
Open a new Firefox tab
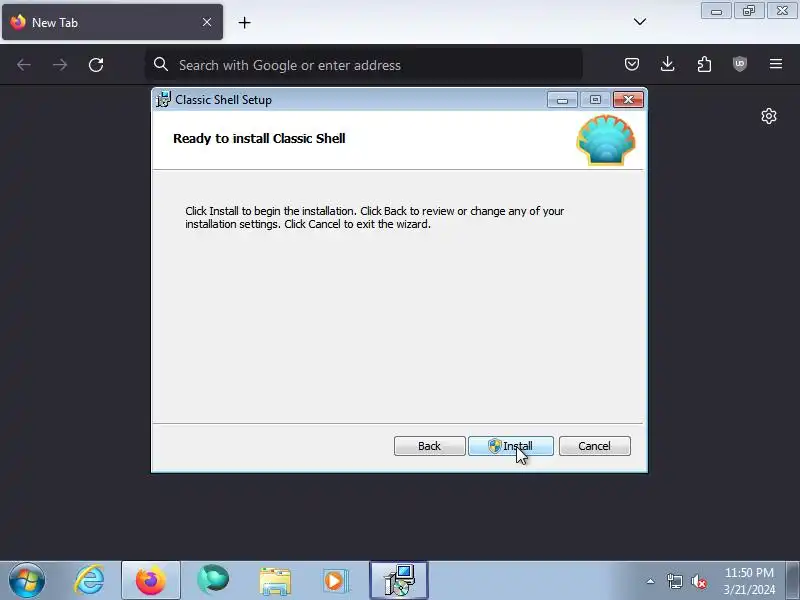244,22
